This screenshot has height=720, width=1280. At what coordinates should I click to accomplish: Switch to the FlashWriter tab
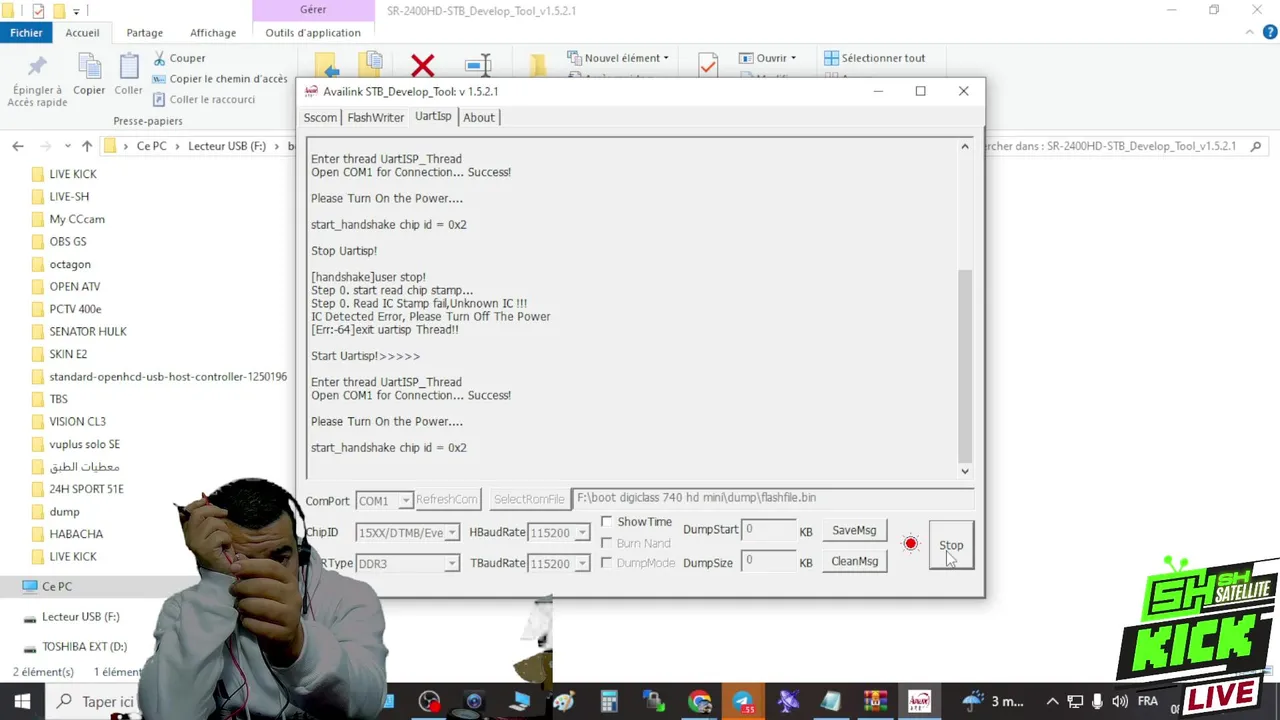[x=375, y=117]
